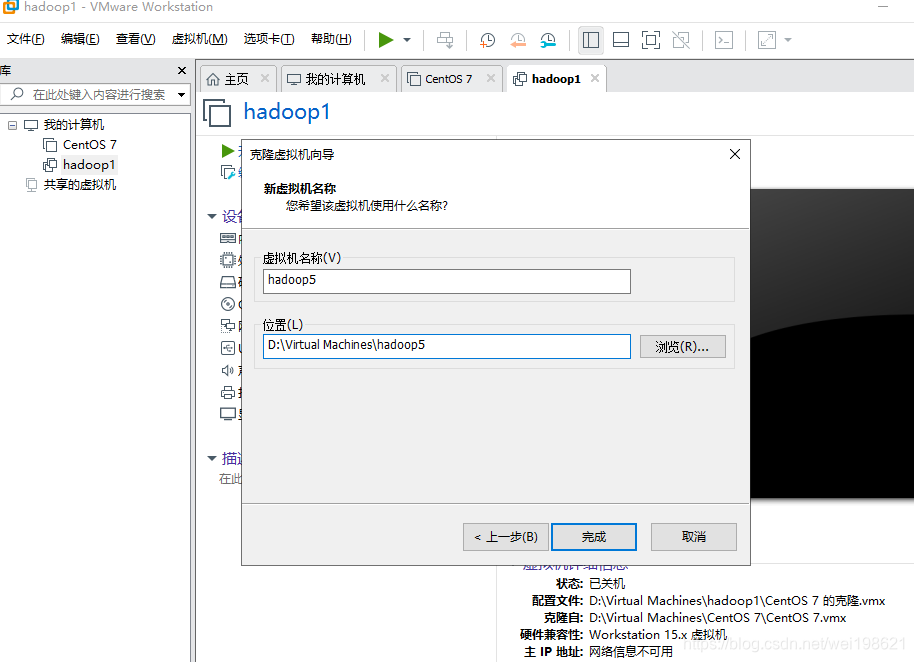Open the library search dropdown arrow
914x662 pixels.
click(x=182, y=94)
